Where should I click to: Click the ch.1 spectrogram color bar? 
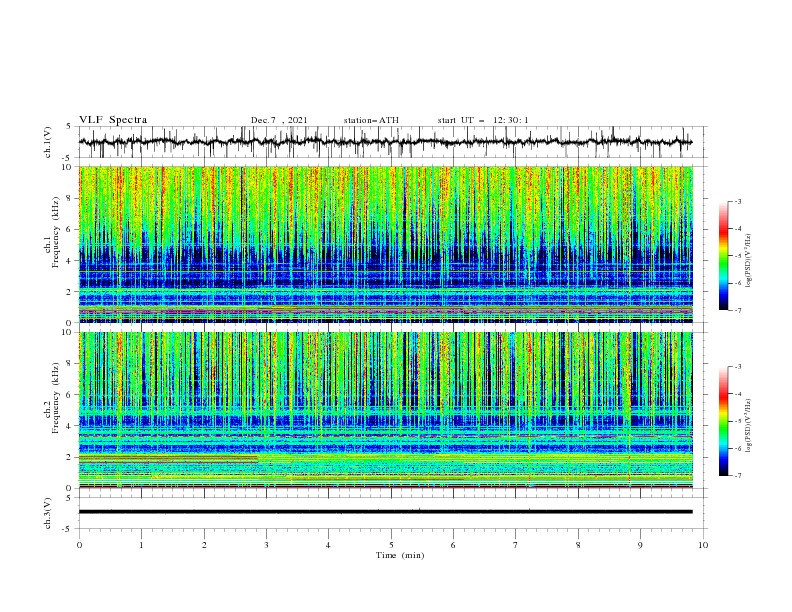[723, 255]
